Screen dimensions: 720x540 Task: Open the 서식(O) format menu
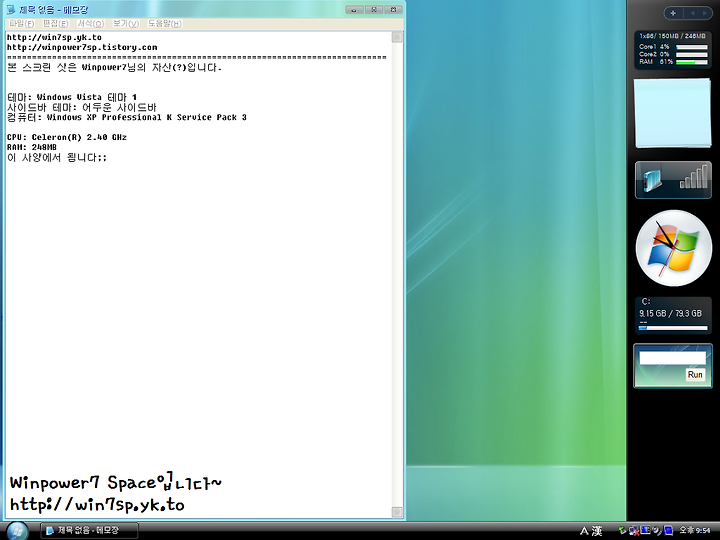(90, 23)
